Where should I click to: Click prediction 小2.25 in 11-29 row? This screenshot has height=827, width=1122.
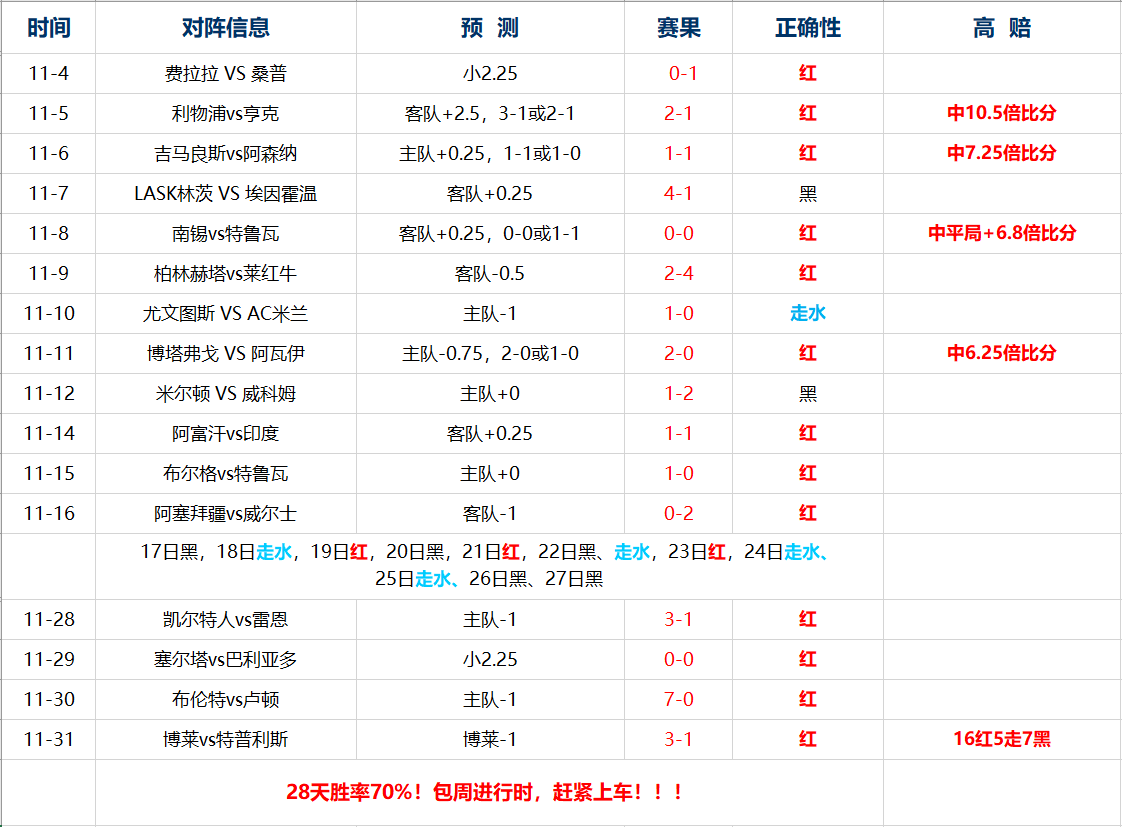point(489,660)
